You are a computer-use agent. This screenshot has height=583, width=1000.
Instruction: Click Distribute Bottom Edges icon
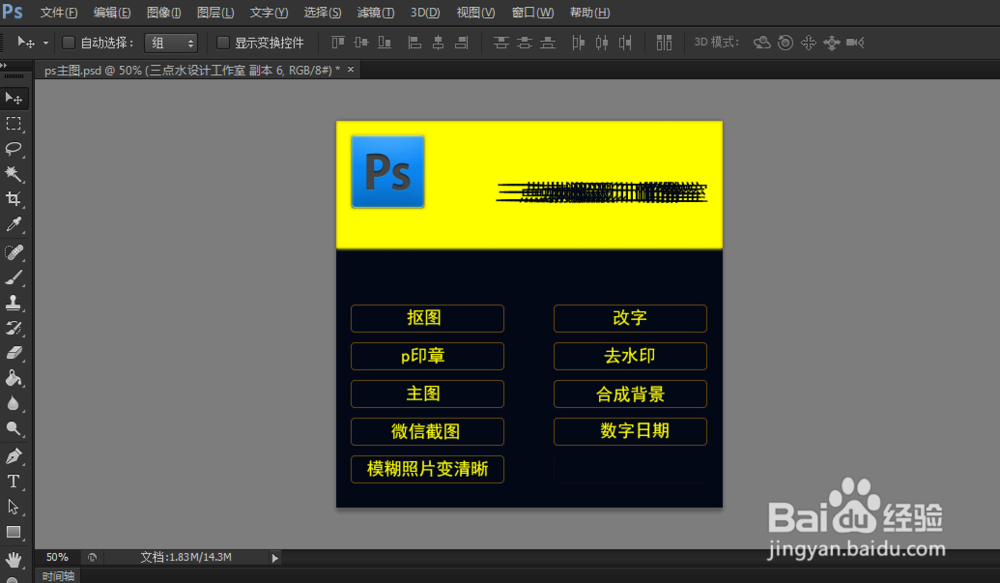[x=548, y=43]
